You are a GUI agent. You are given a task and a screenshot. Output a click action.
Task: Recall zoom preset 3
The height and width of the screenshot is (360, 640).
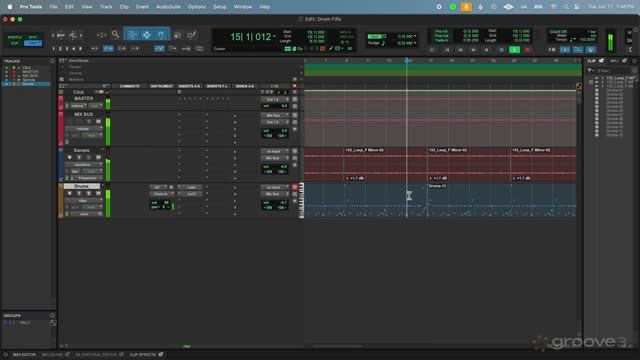click(67, 49)
